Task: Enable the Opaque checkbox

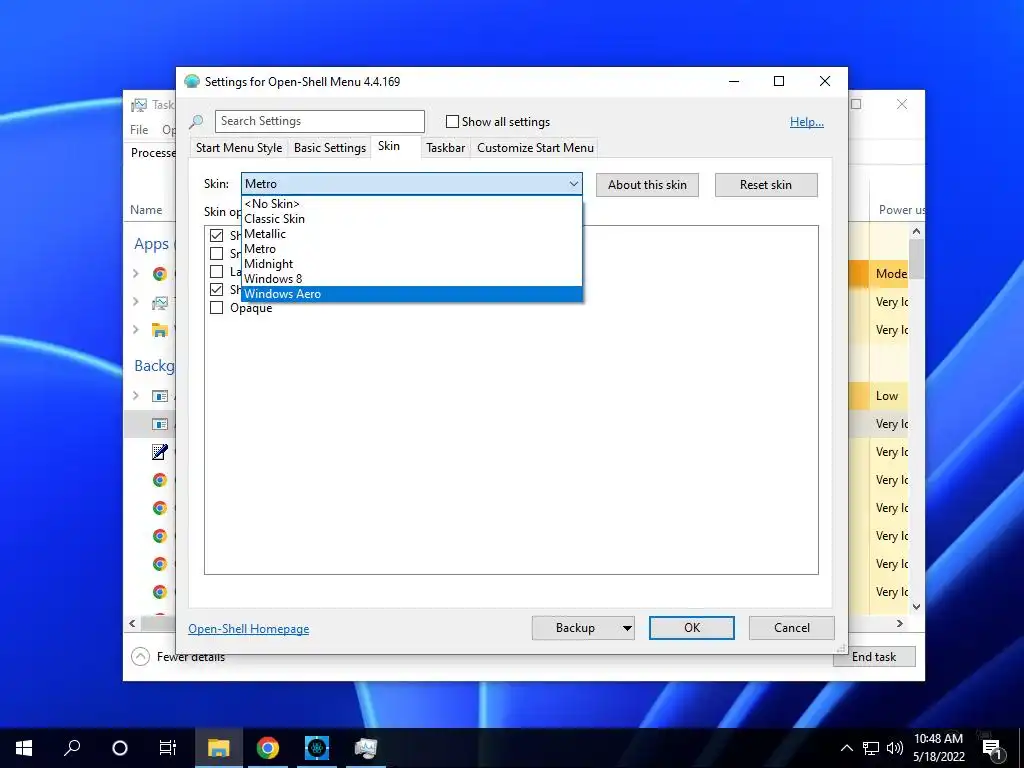Action: tap(216, 308)
